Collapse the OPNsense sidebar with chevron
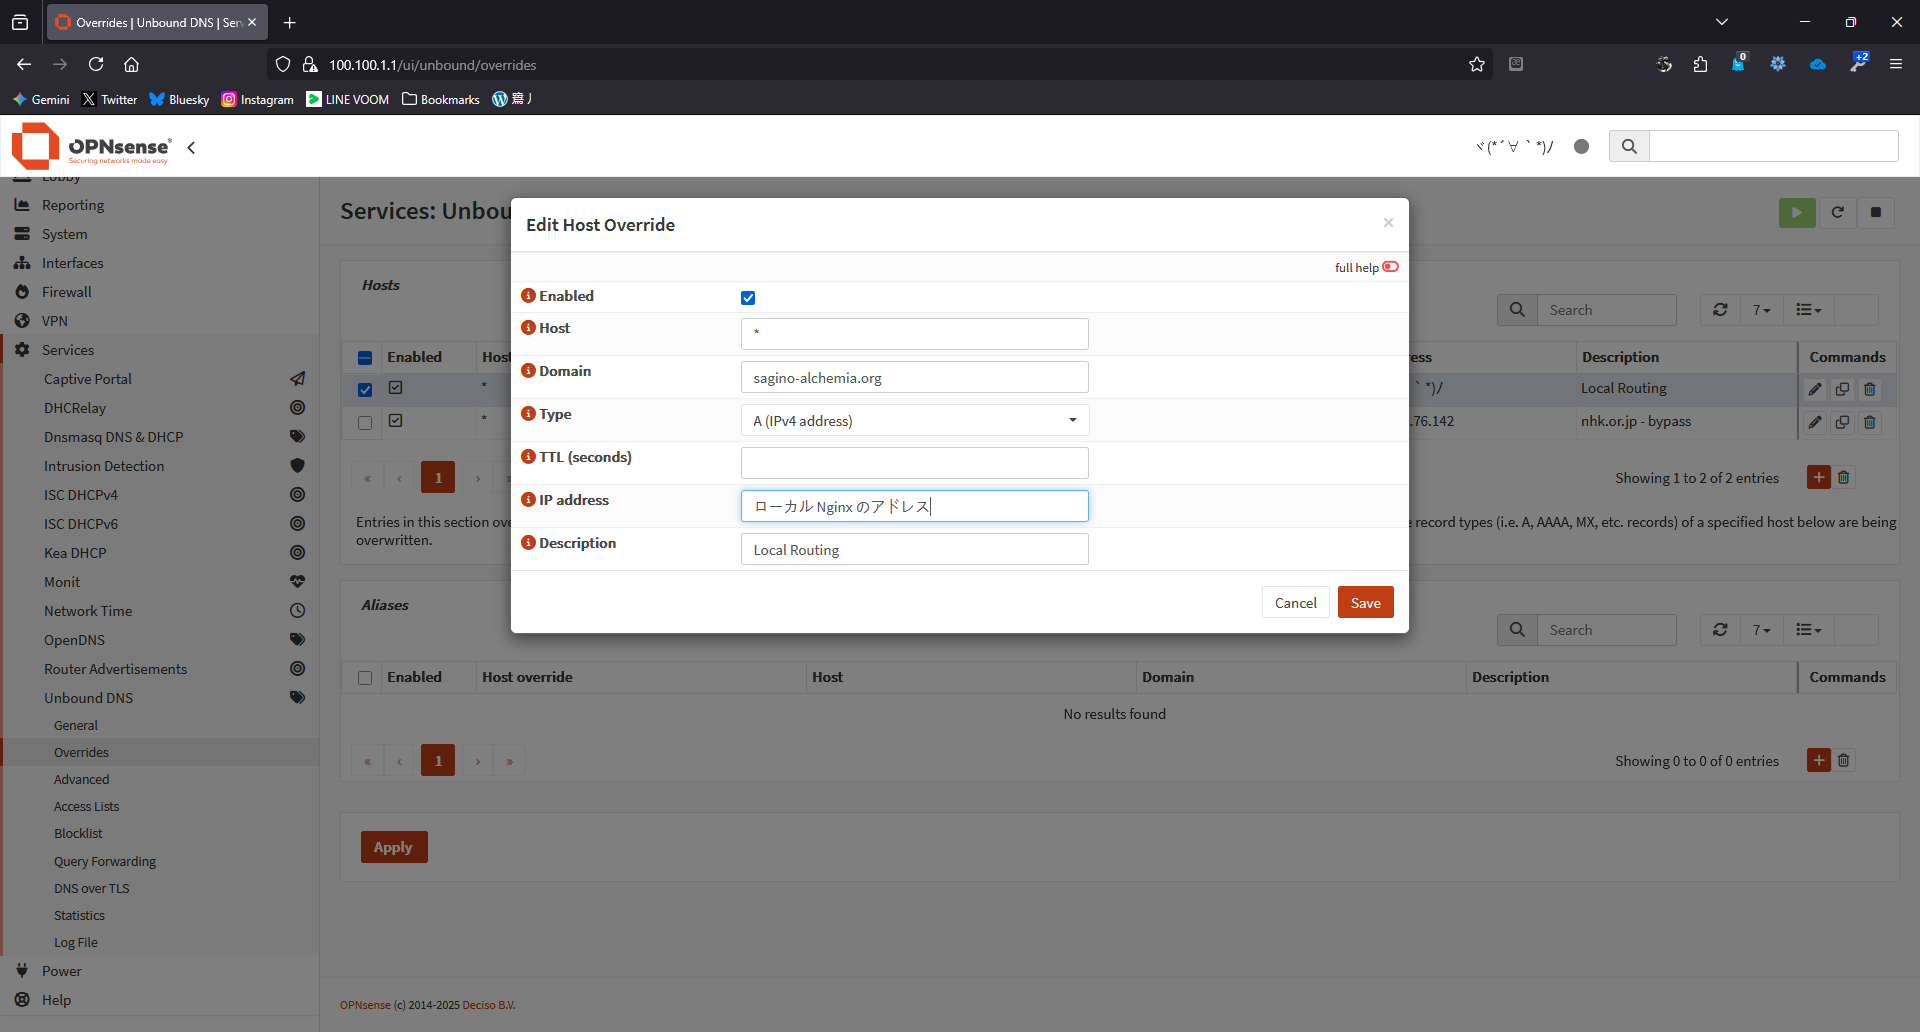Image resolution: width=1920 pixels, height=1032 pixels. click(x=191, y=148)
